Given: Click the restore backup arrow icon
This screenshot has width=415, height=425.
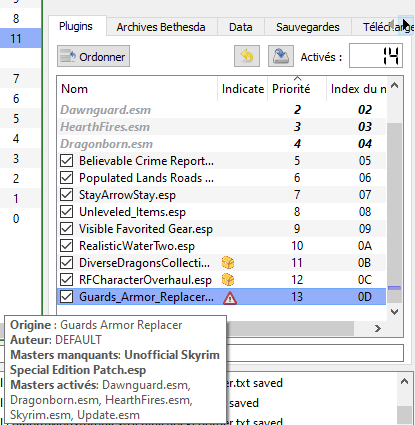Looking at the screenshot, I should click(x=247, y=56).
